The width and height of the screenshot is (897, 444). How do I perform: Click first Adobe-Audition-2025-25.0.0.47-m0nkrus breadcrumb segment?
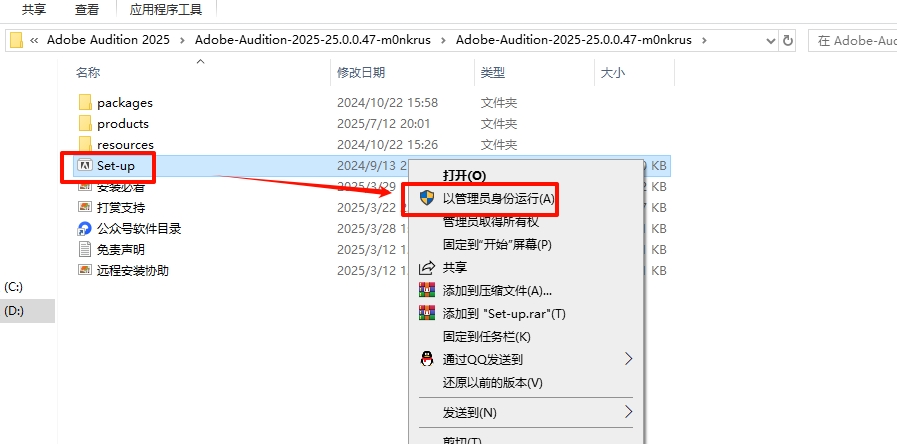coord(313,40)
